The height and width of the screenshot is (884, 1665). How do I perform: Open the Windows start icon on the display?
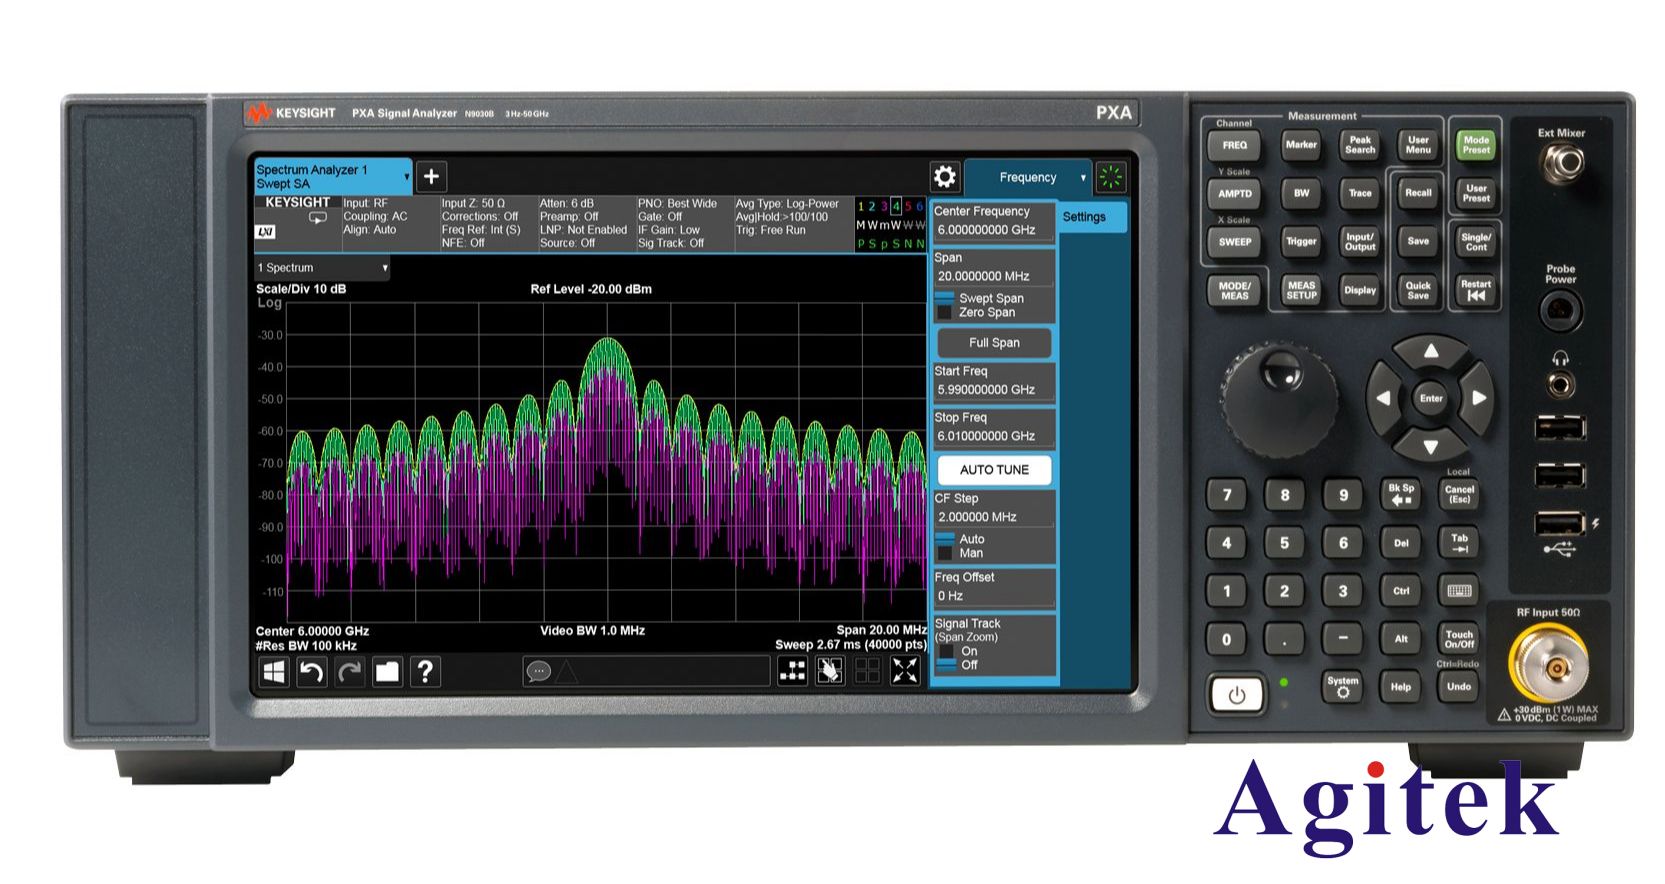273,672
